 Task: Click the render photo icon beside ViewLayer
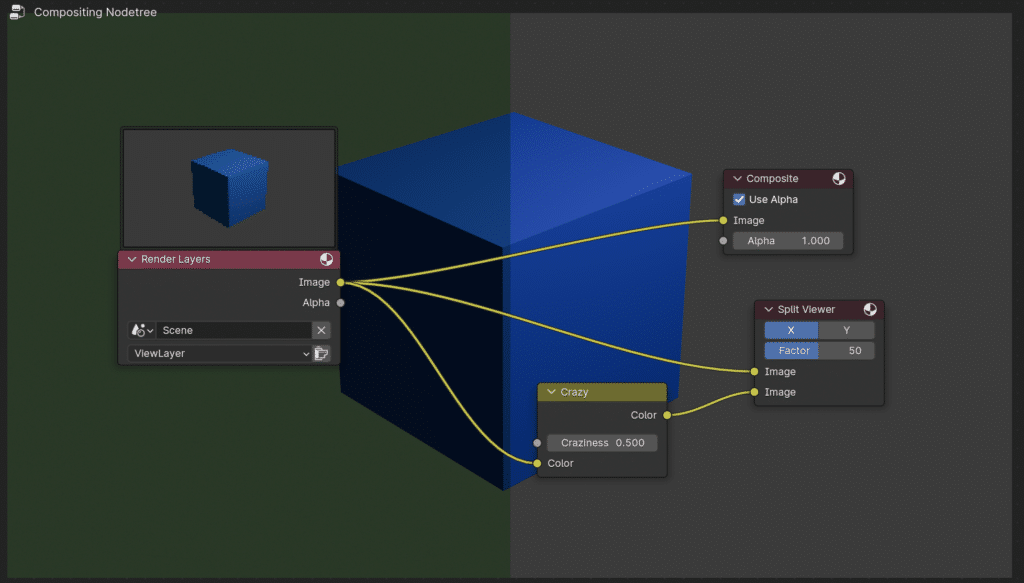pos(322,353)
